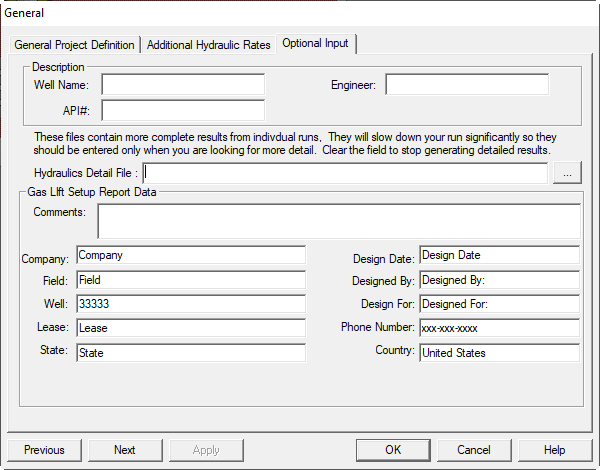Screen dimensions: 600x470
Task: Click the "Engineer:" label
Action: pyautogui.click(x=353, y=85)
